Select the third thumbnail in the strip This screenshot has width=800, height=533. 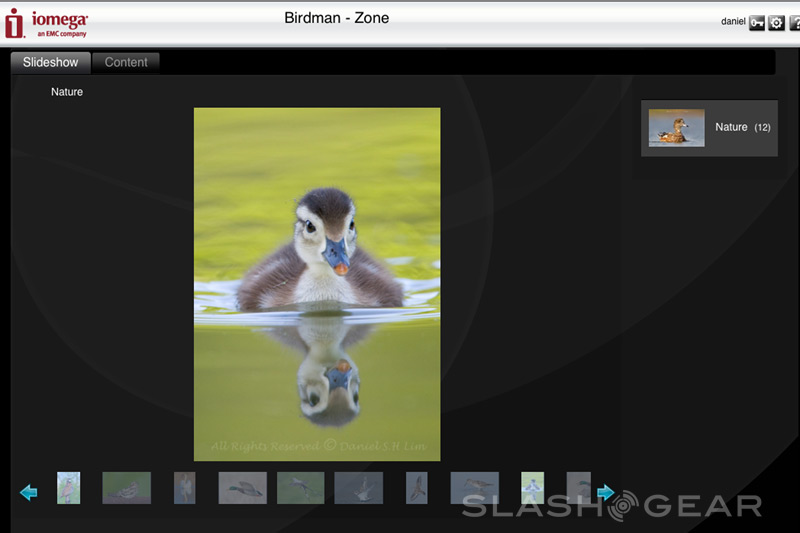coord(184,488)
